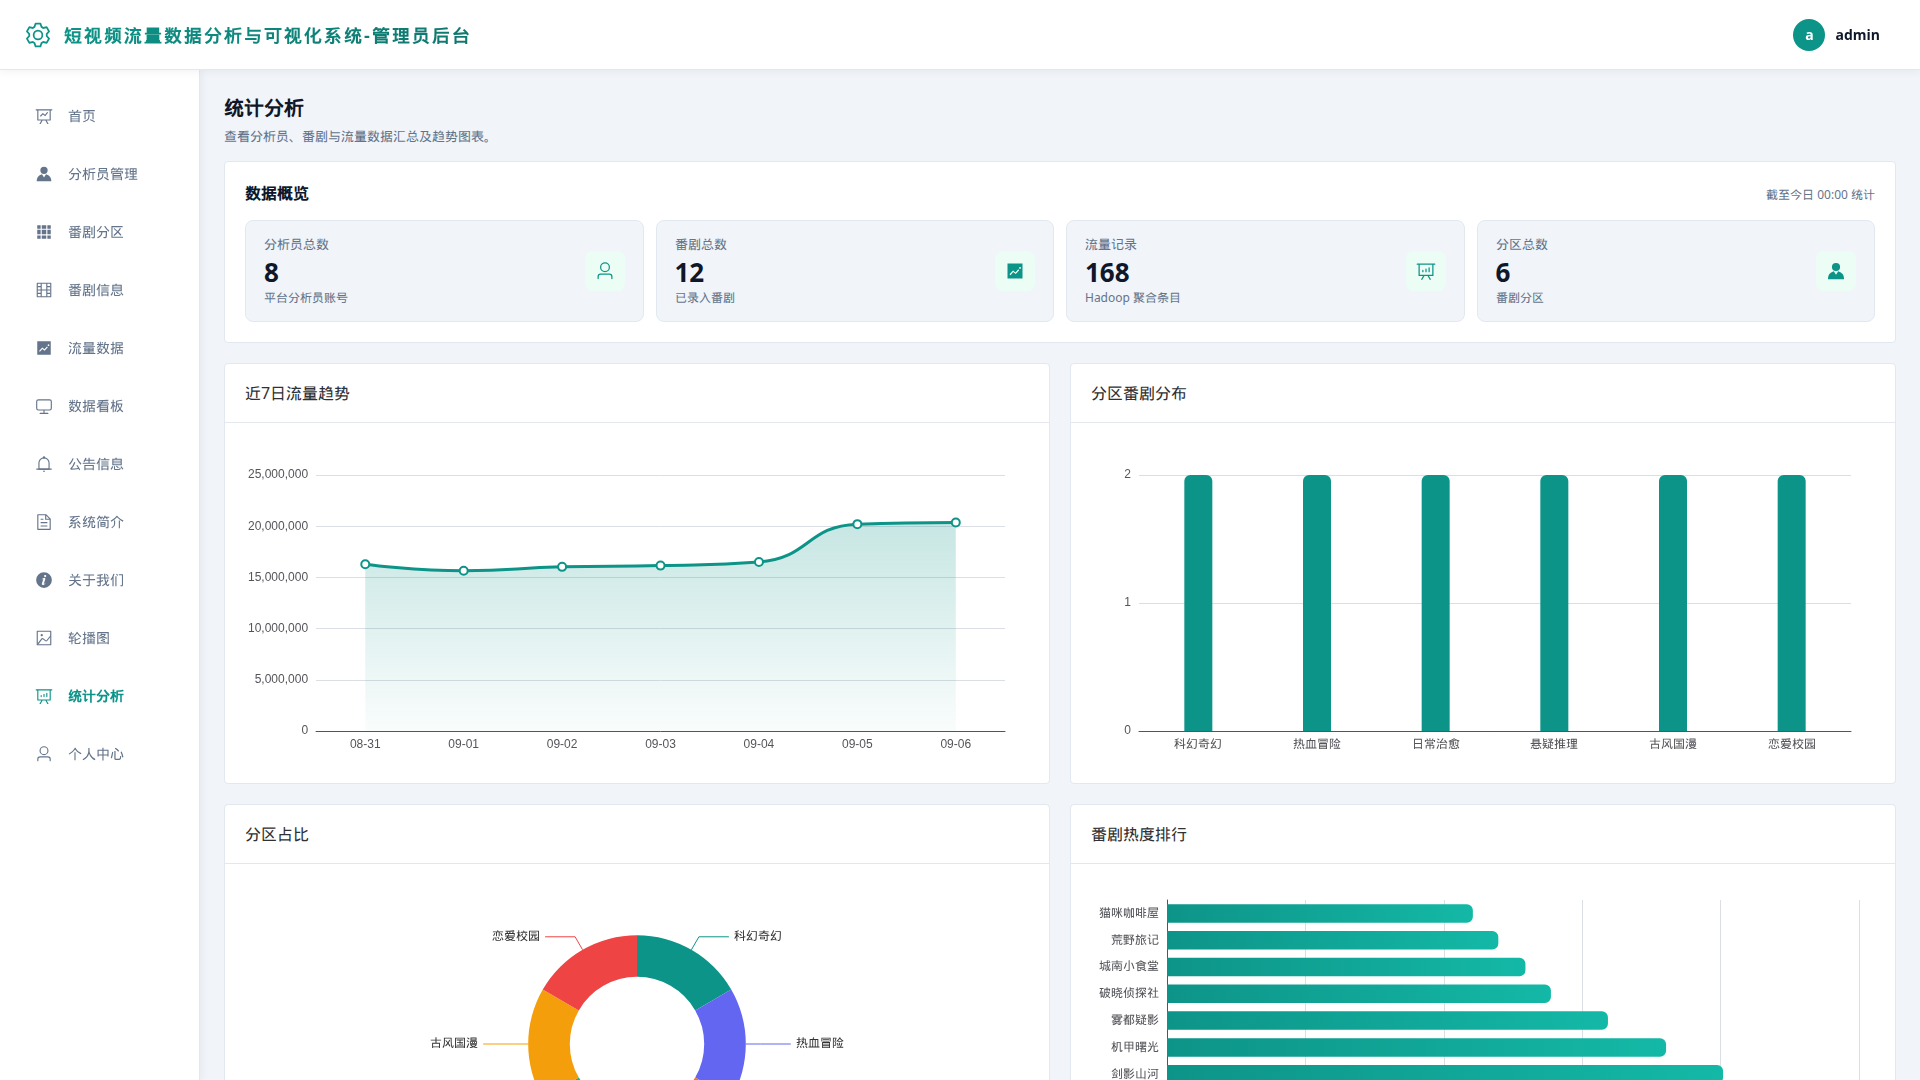Navigate to 轮播图 management
The width and height of the screenshot is (1920, 1080).
100,638
